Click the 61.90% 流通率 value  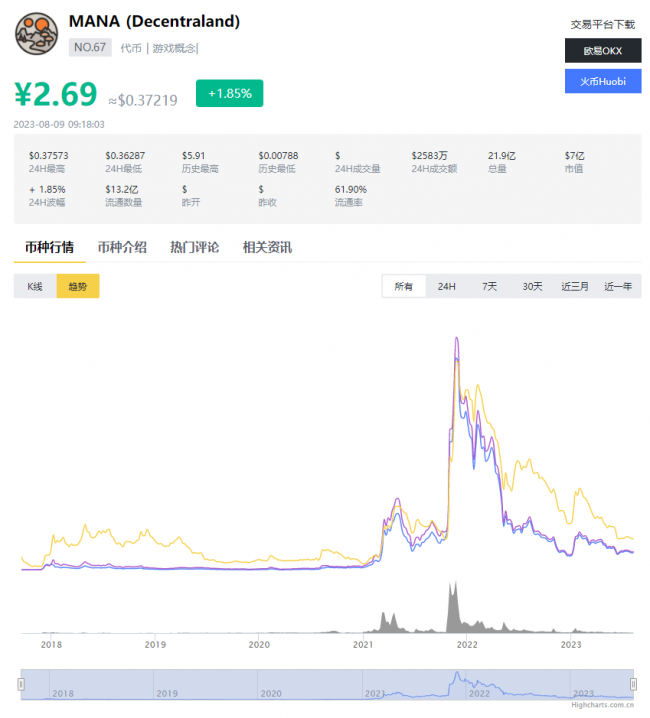[x=351, y=190]
